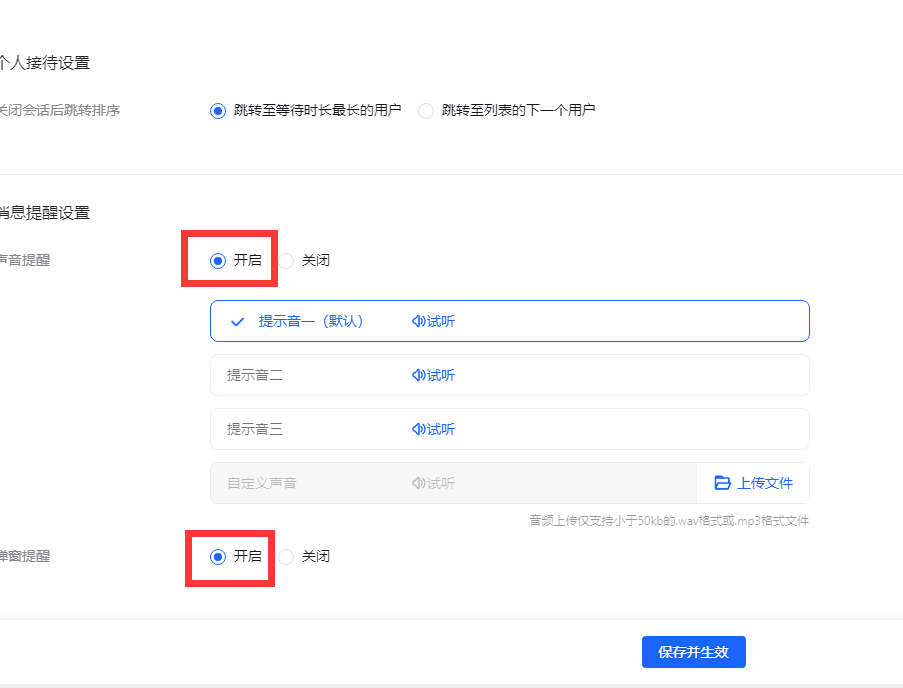
Task: Click the audio upload format hint text
Action: pos(669,521)
